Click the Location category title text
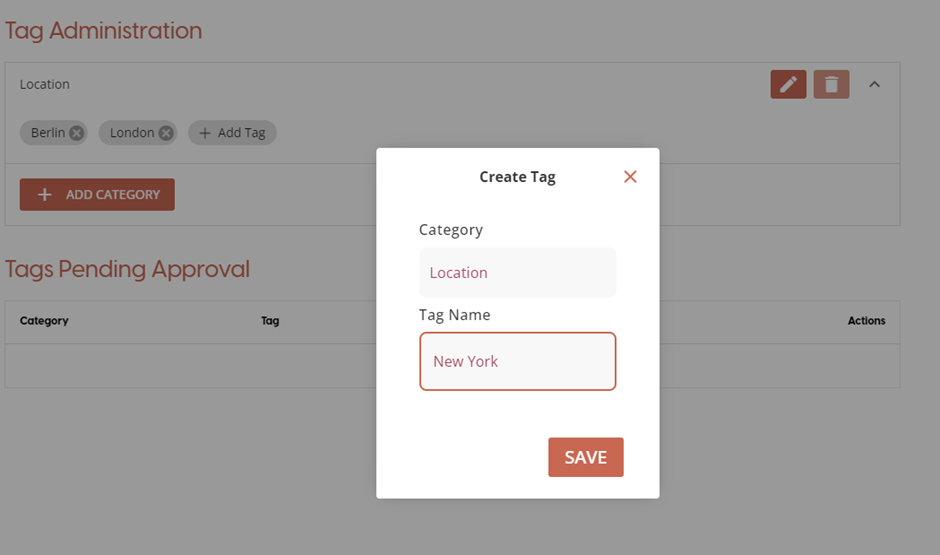This screenshot has height=555, width=940. 45,85
